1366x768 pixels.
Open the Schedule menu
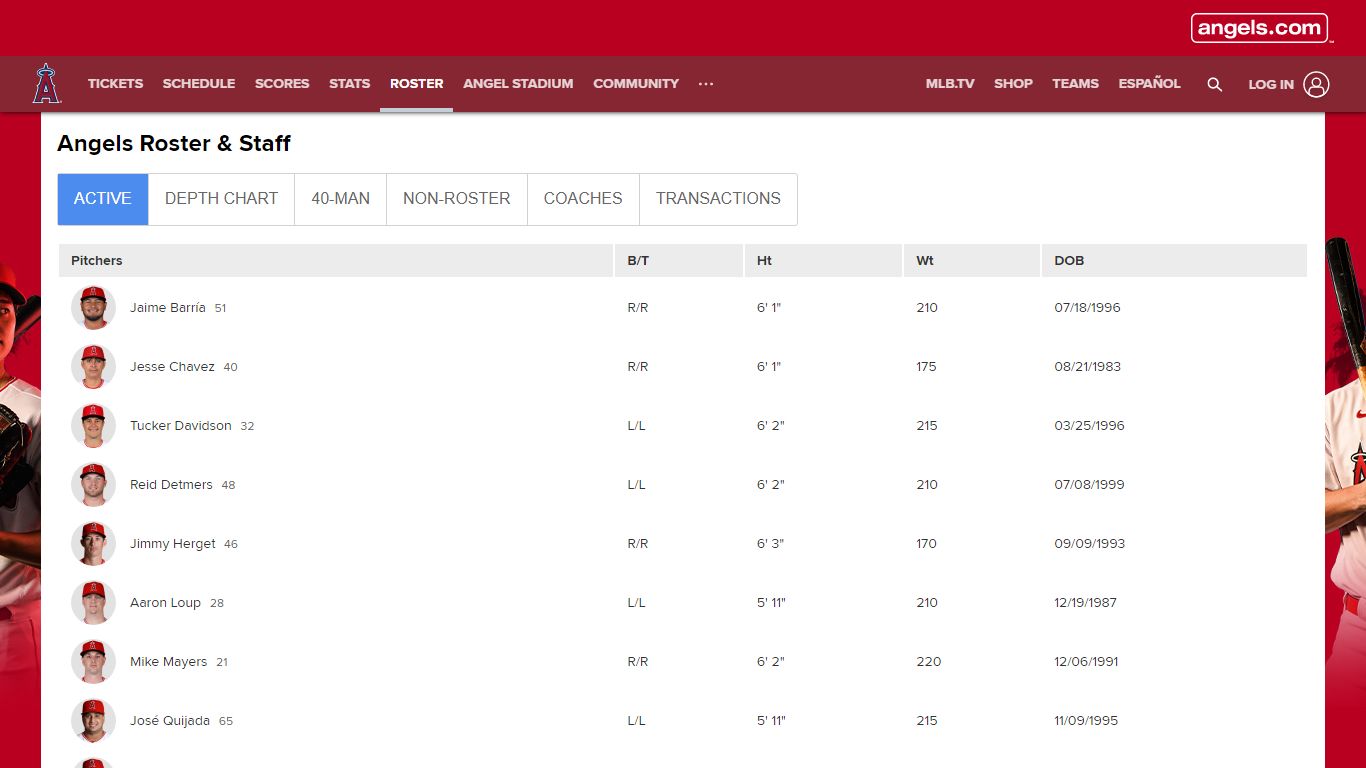[x=199, y=84]
